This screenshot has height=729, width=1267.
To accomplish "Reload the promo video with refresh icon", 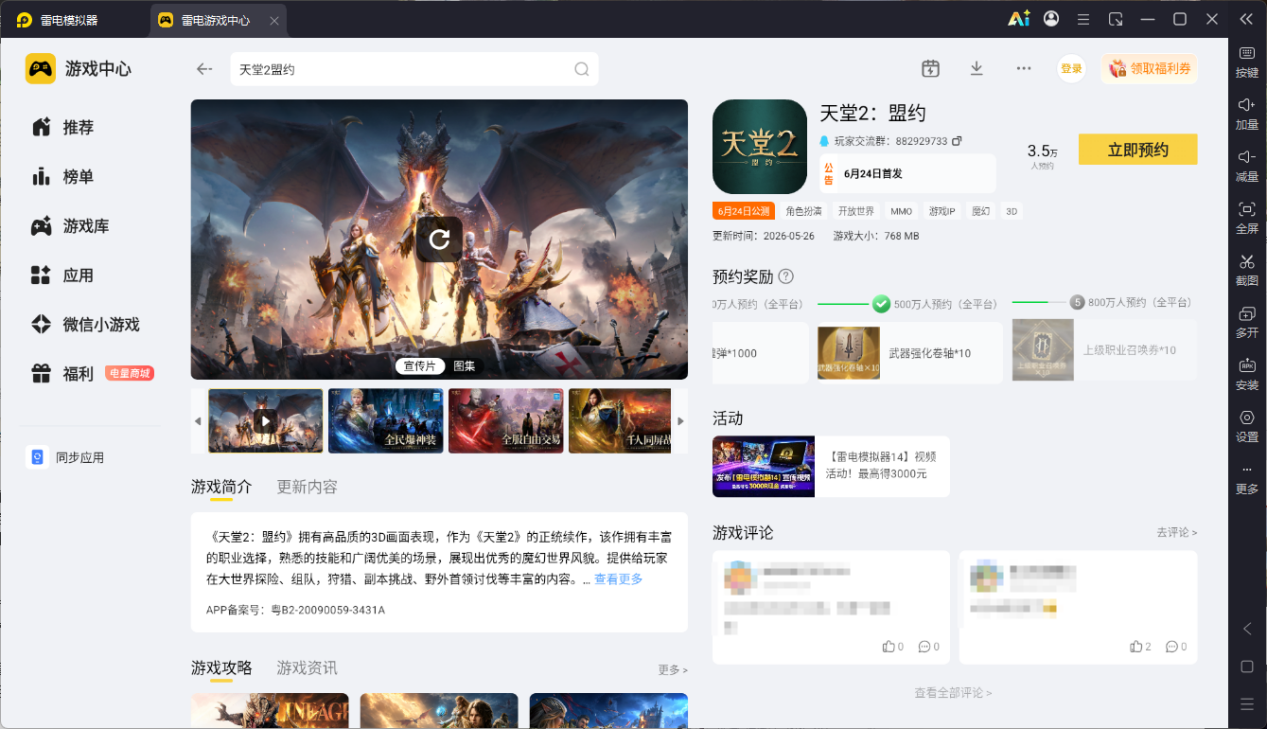I will click(x=439, y=239).
